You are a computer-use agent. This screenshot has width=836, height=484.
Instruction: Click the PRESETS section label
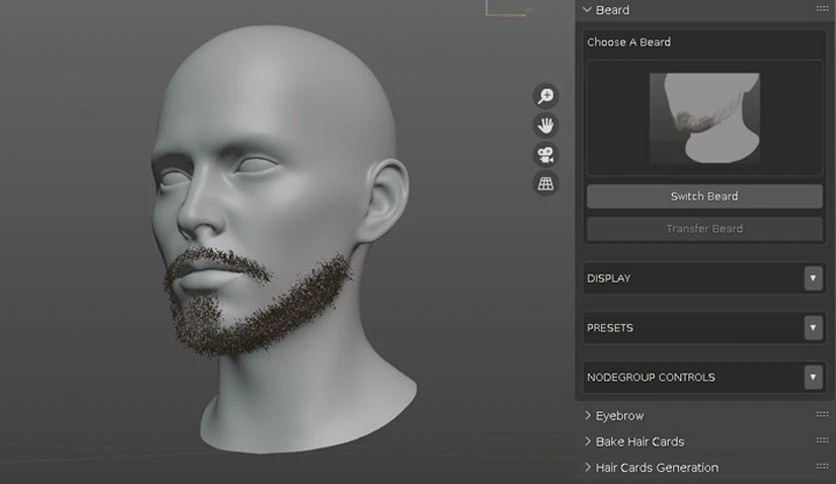pyautogui.click(x=610, y=328)
